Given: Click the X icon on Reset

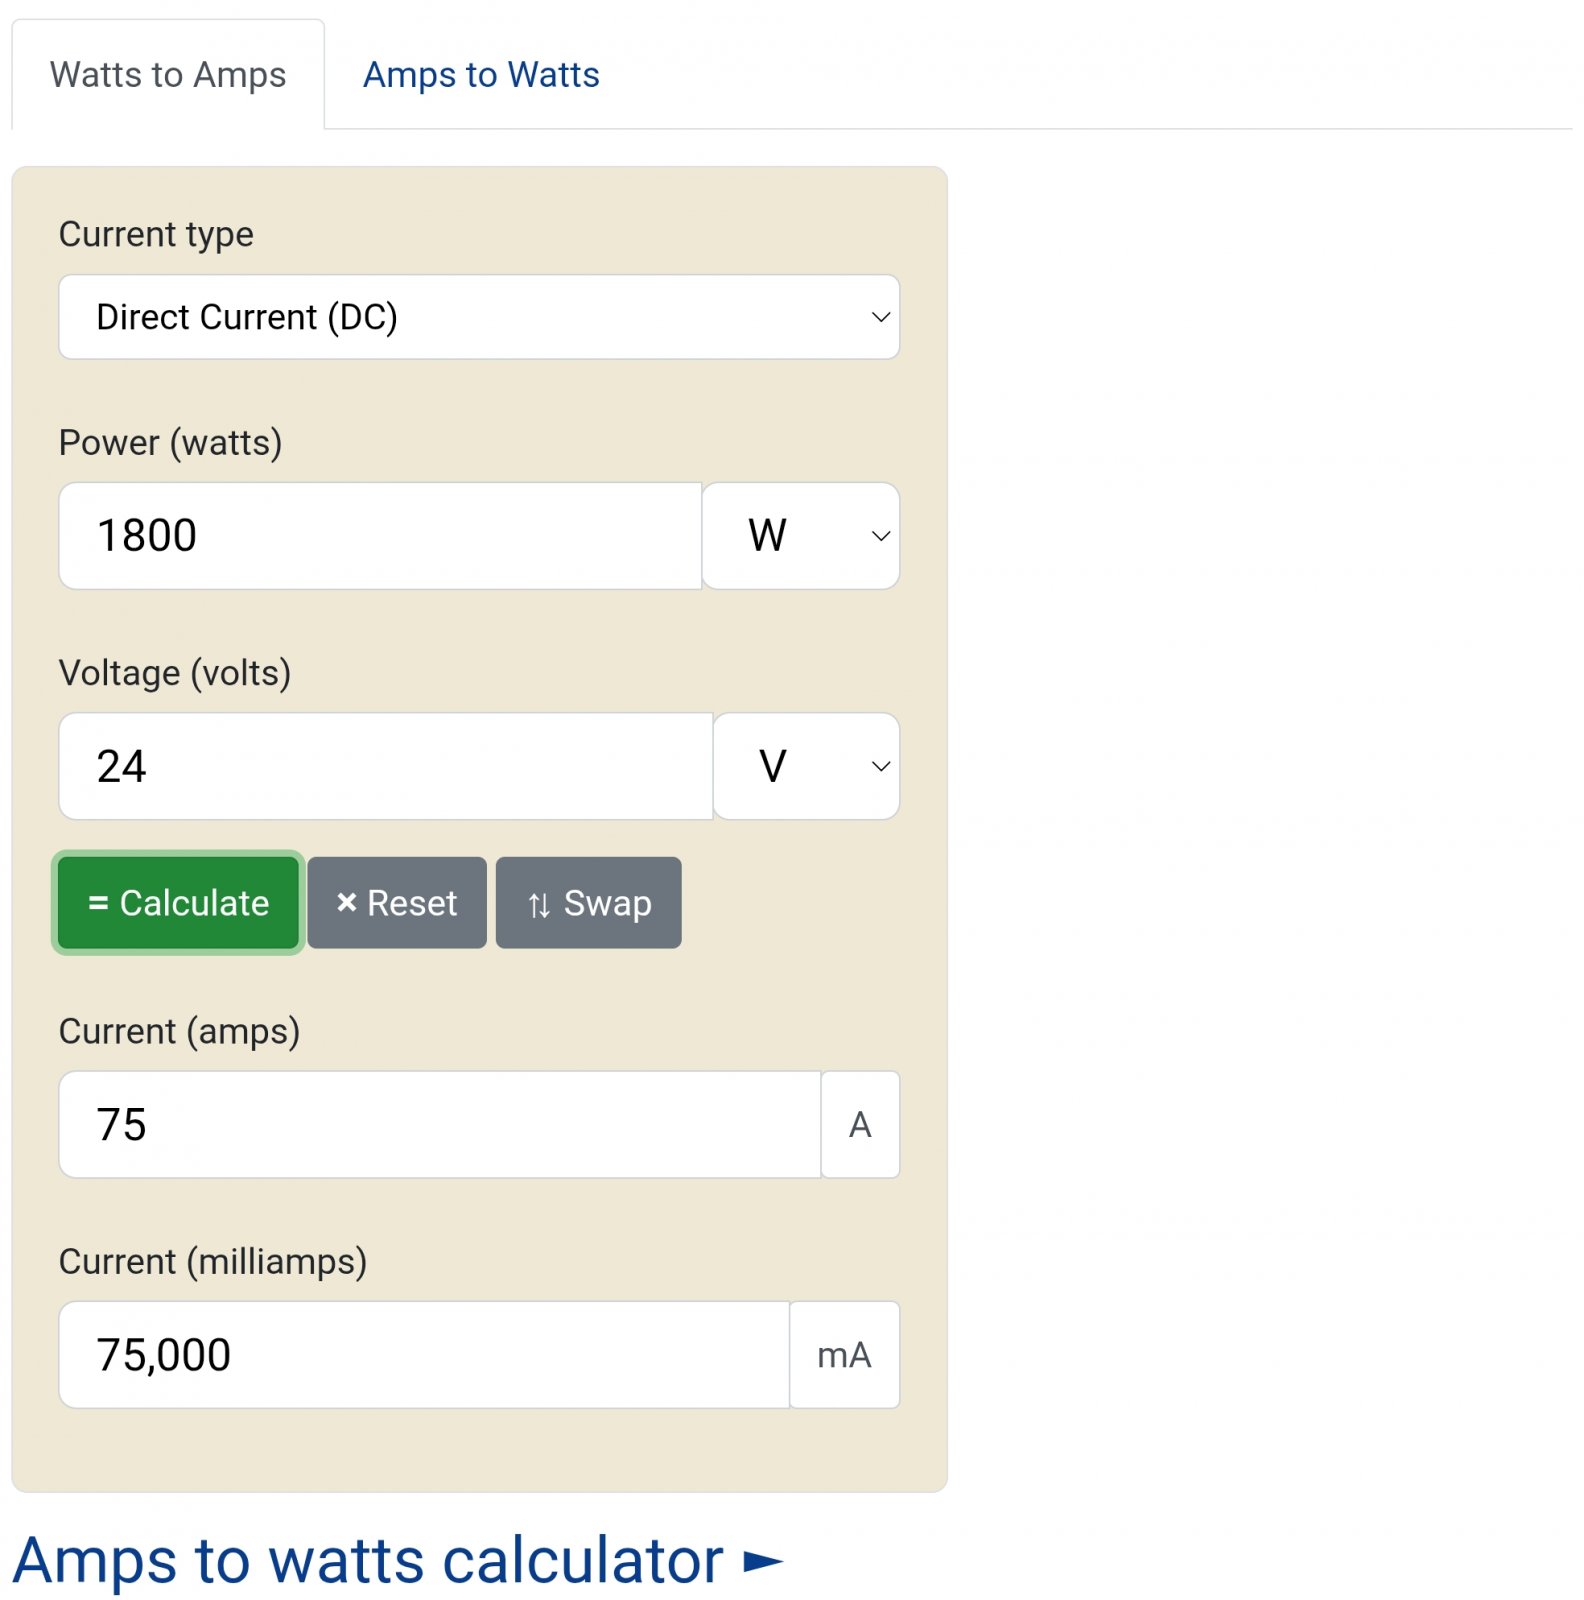Looking at the screenshot, I should (346, 903).
